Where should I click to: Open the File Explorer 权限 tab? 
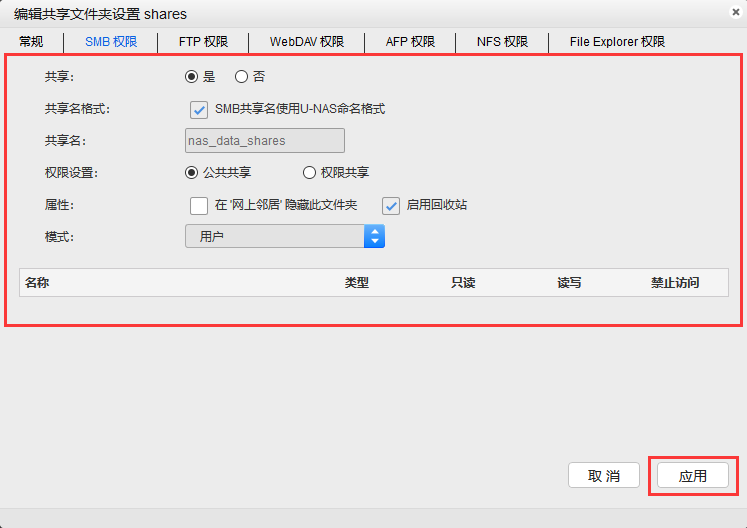point(617,42)
